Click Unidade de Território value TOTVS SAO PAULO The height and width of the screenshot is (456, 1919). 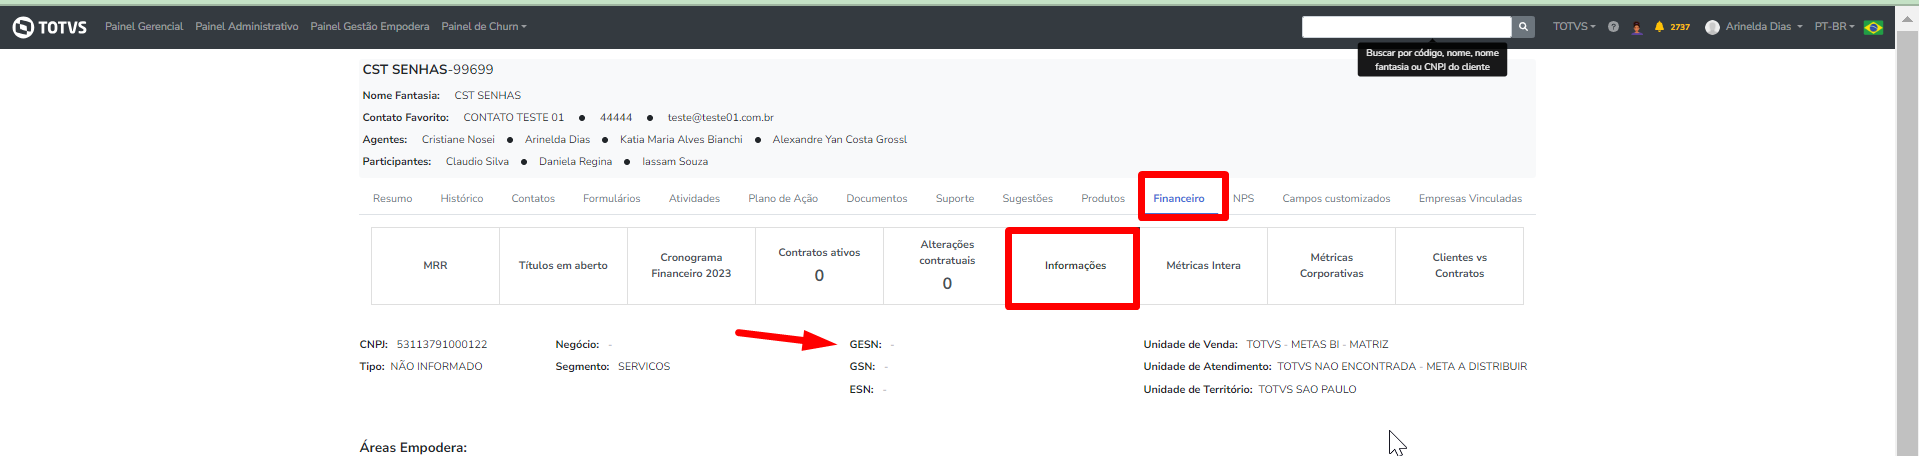(x=1307, y=389)
